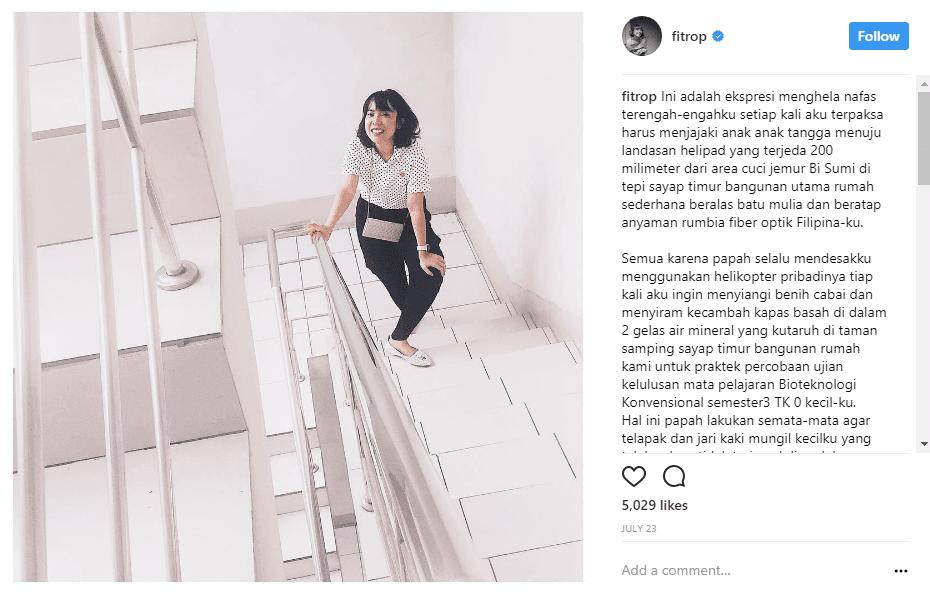Screen dimensions: 930x593
Task: Click the white handbag in the photo
Action: point(383,229)
